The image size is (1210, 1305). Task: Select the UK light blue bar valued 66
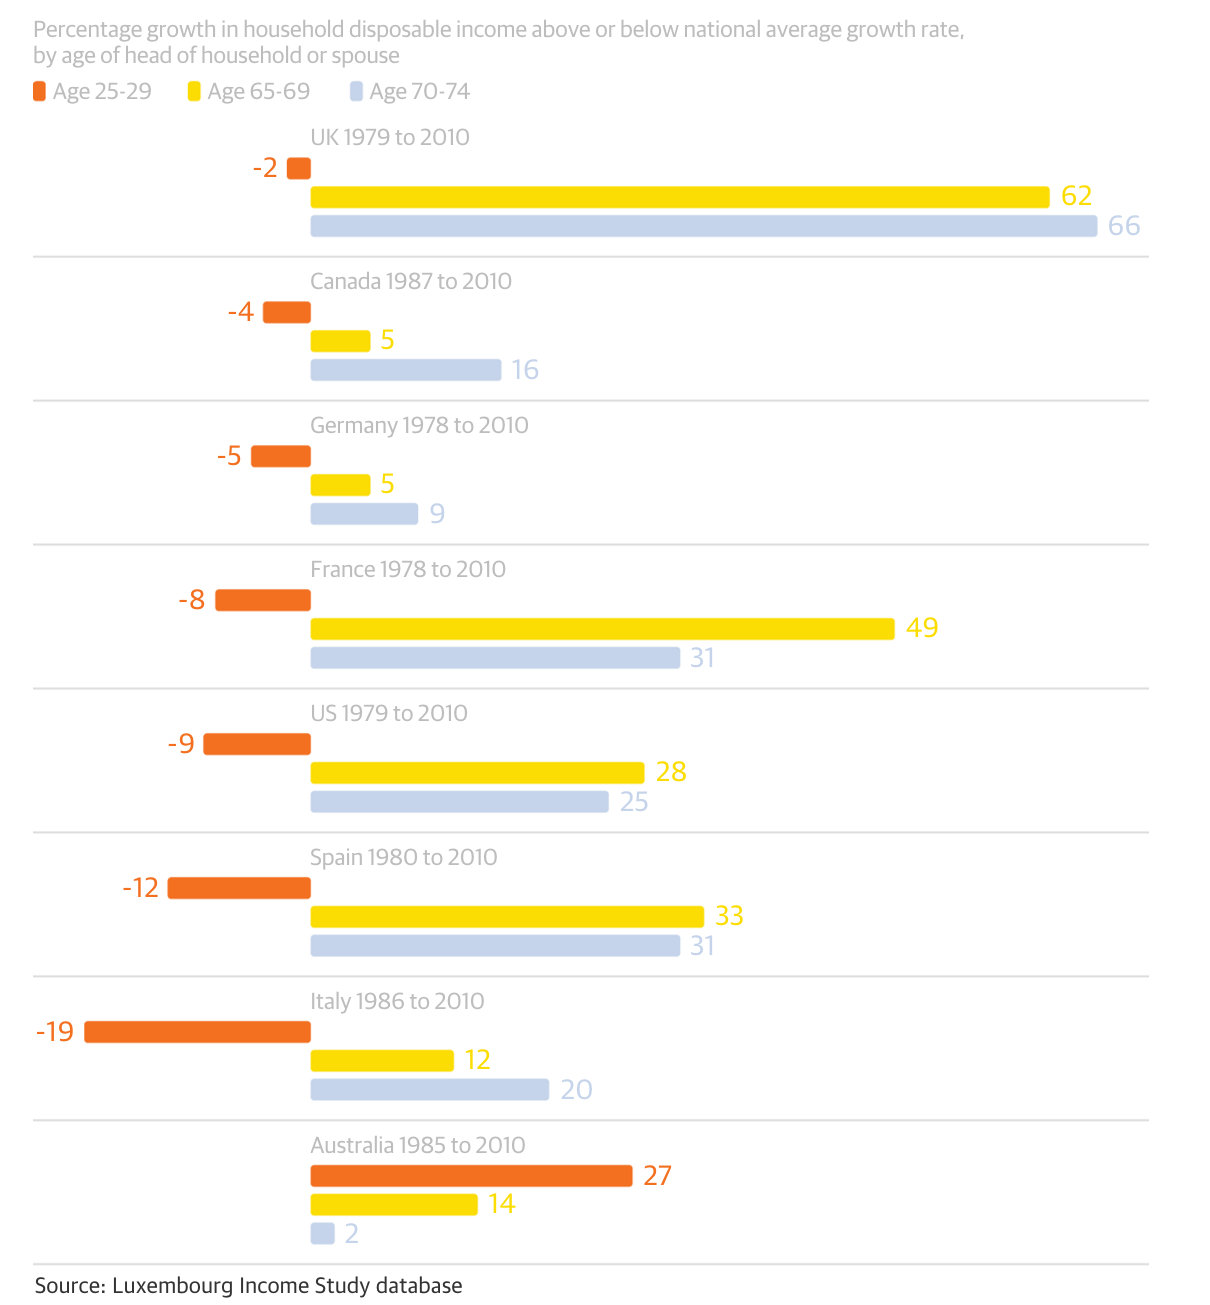[x=703, y=226]
